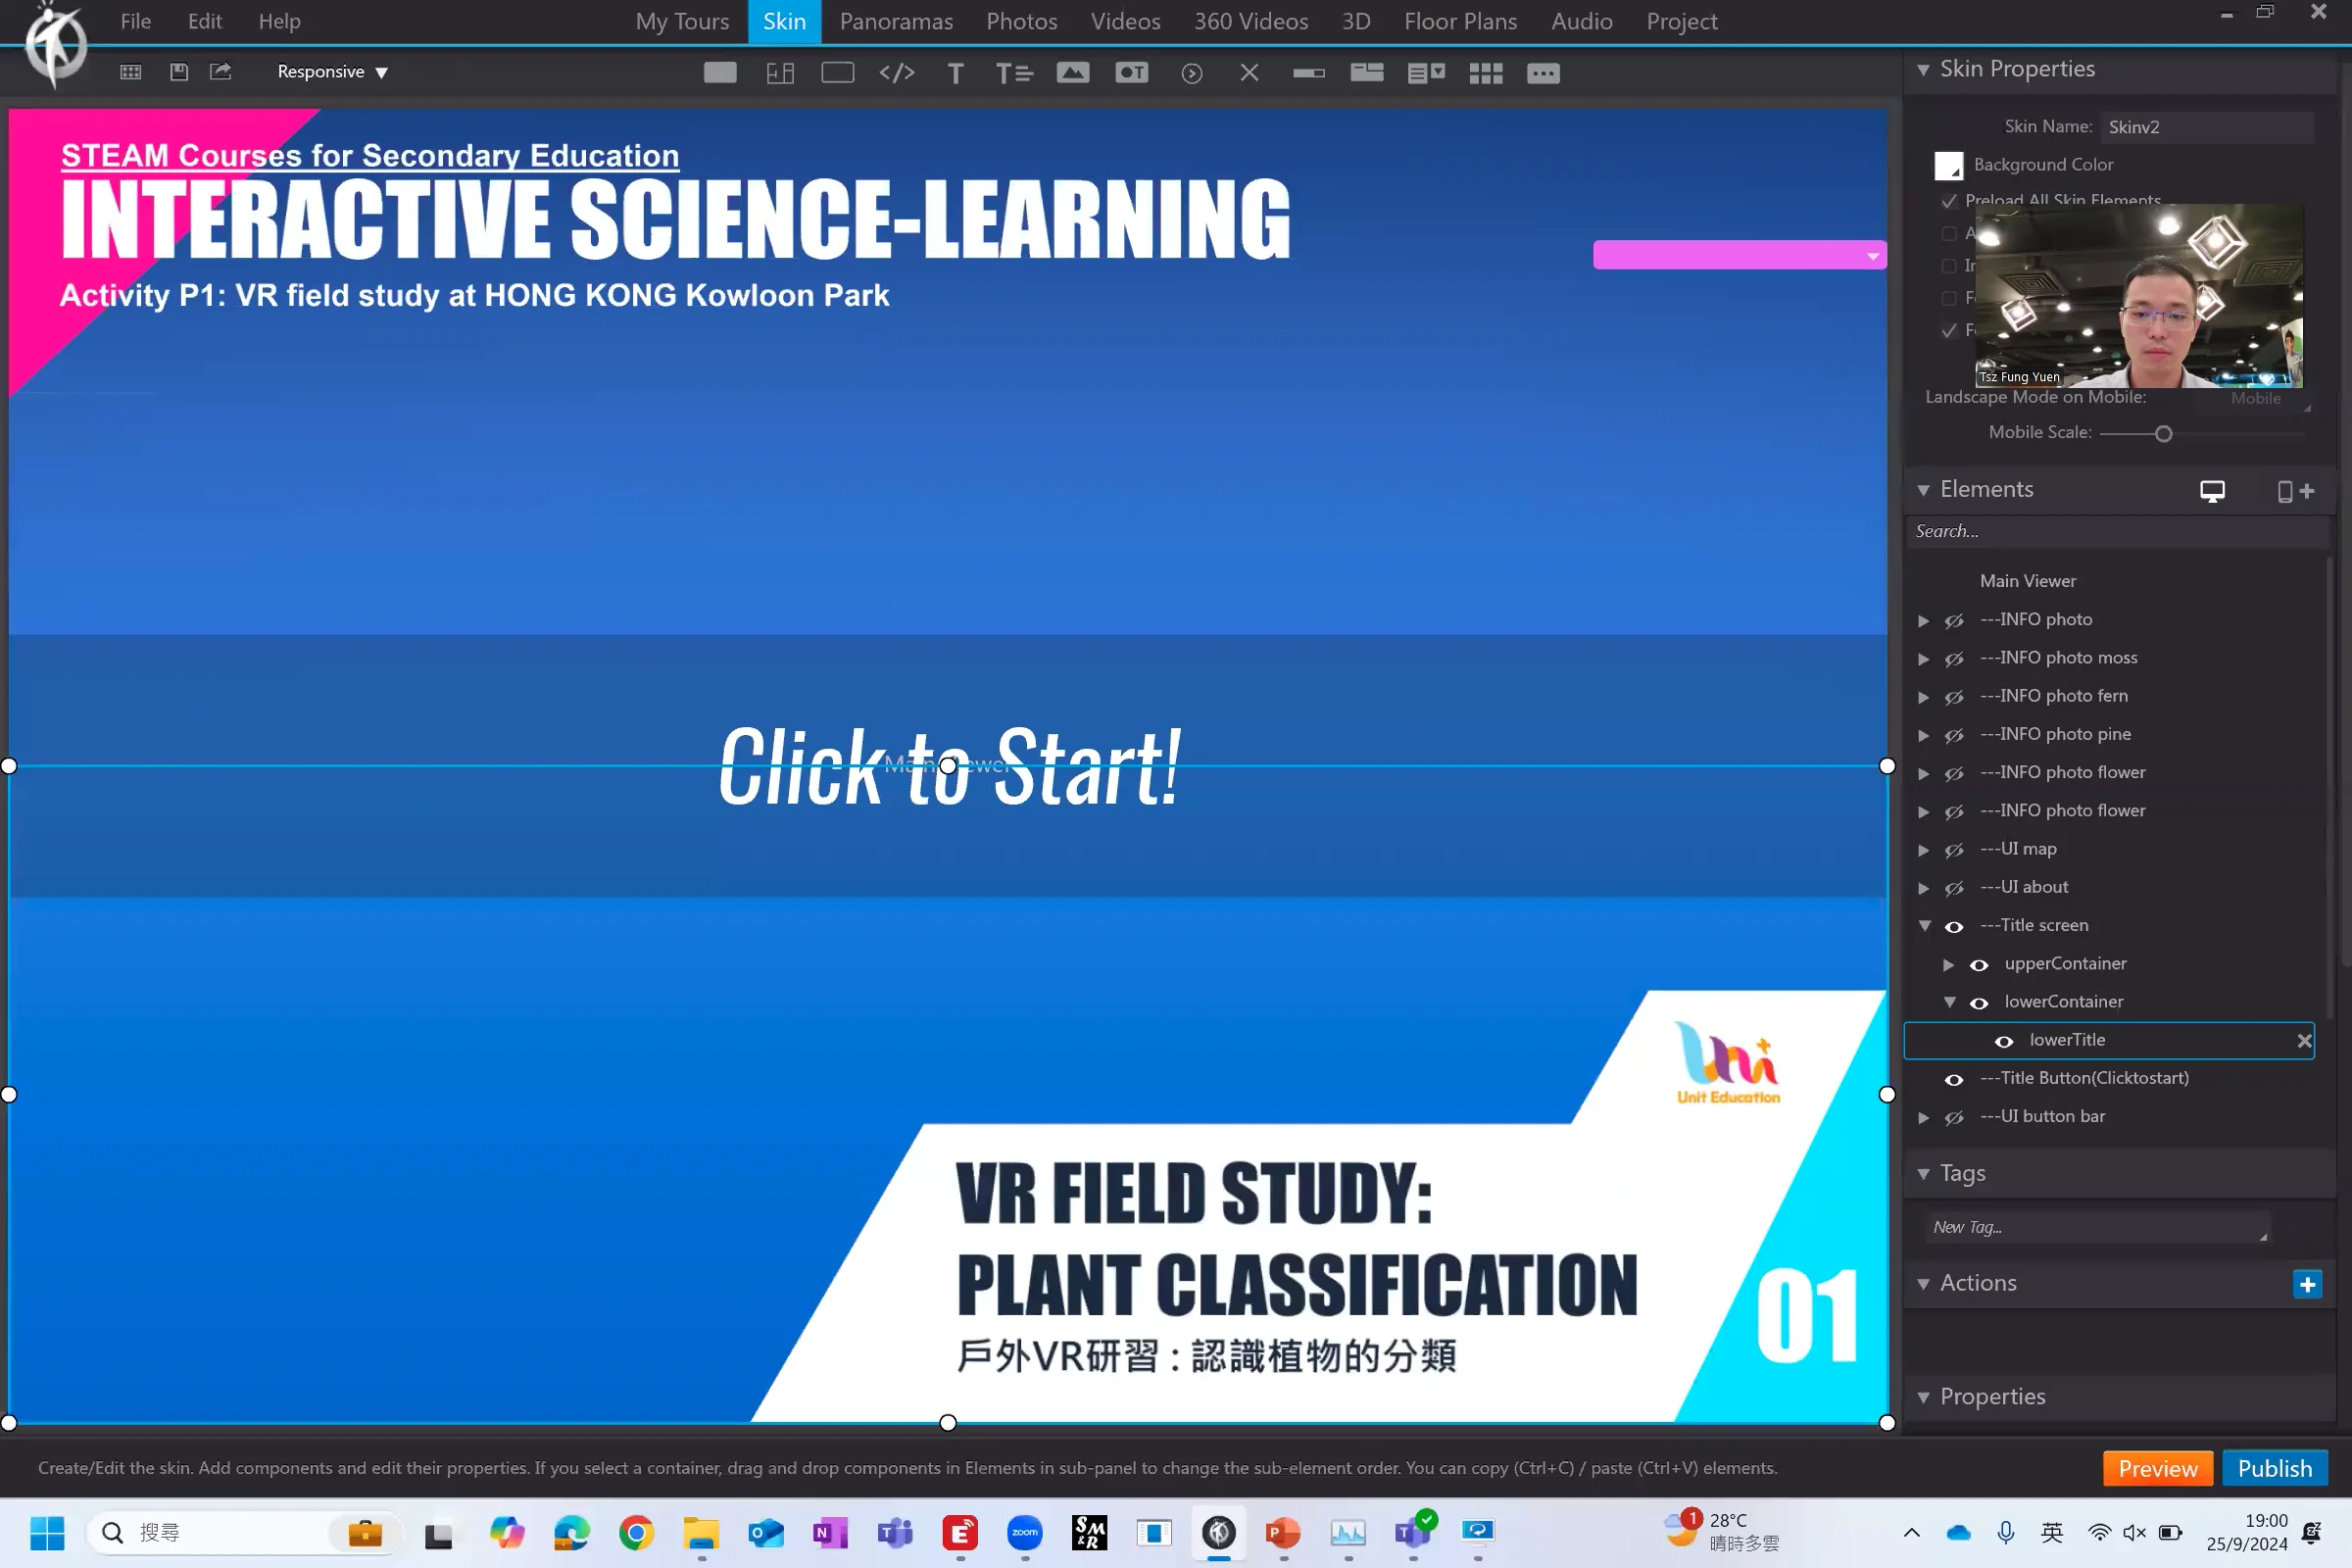This screenshot has width=2352, height=1568.
Task: Open the Background Color swatch
Action: 1947,165
